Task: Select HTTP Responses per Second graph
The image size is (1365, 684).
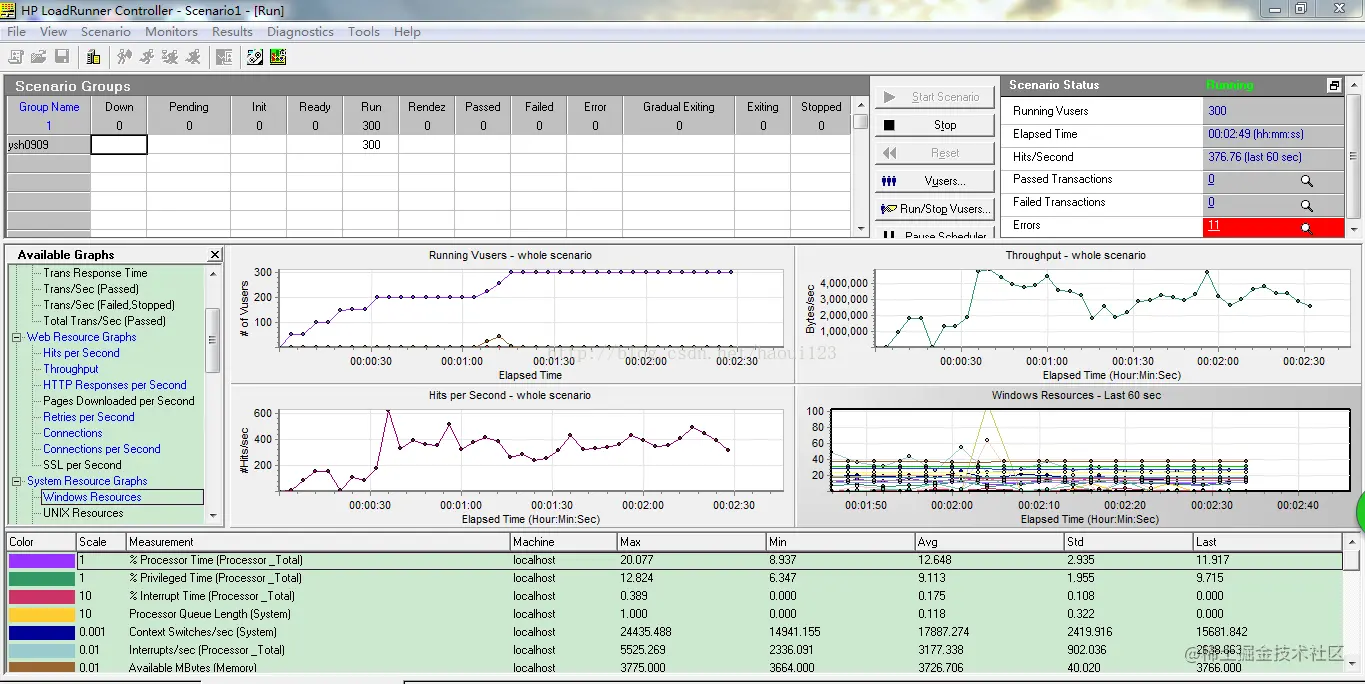Action: point(114,385)
